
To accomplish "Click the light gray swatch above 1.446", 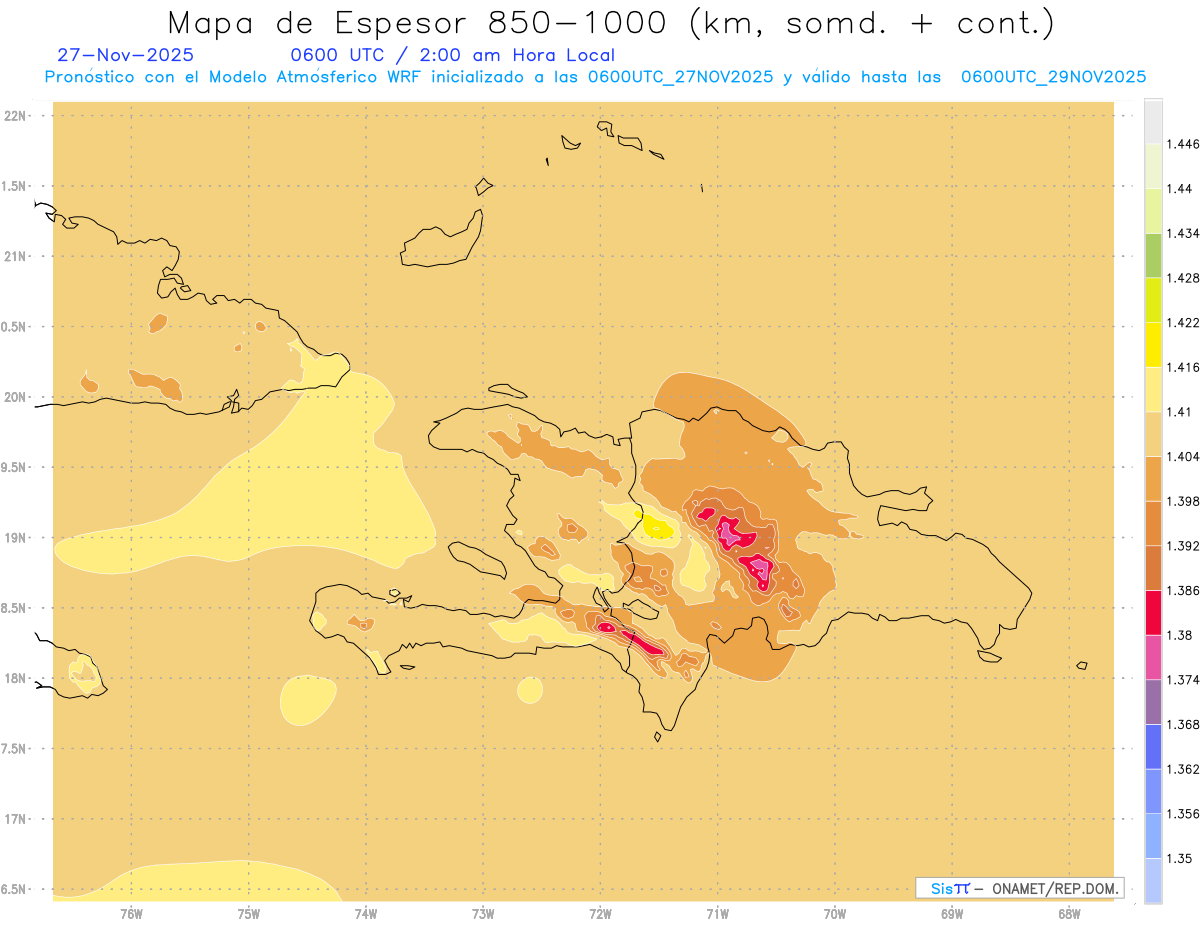I will coord(1153,121).
